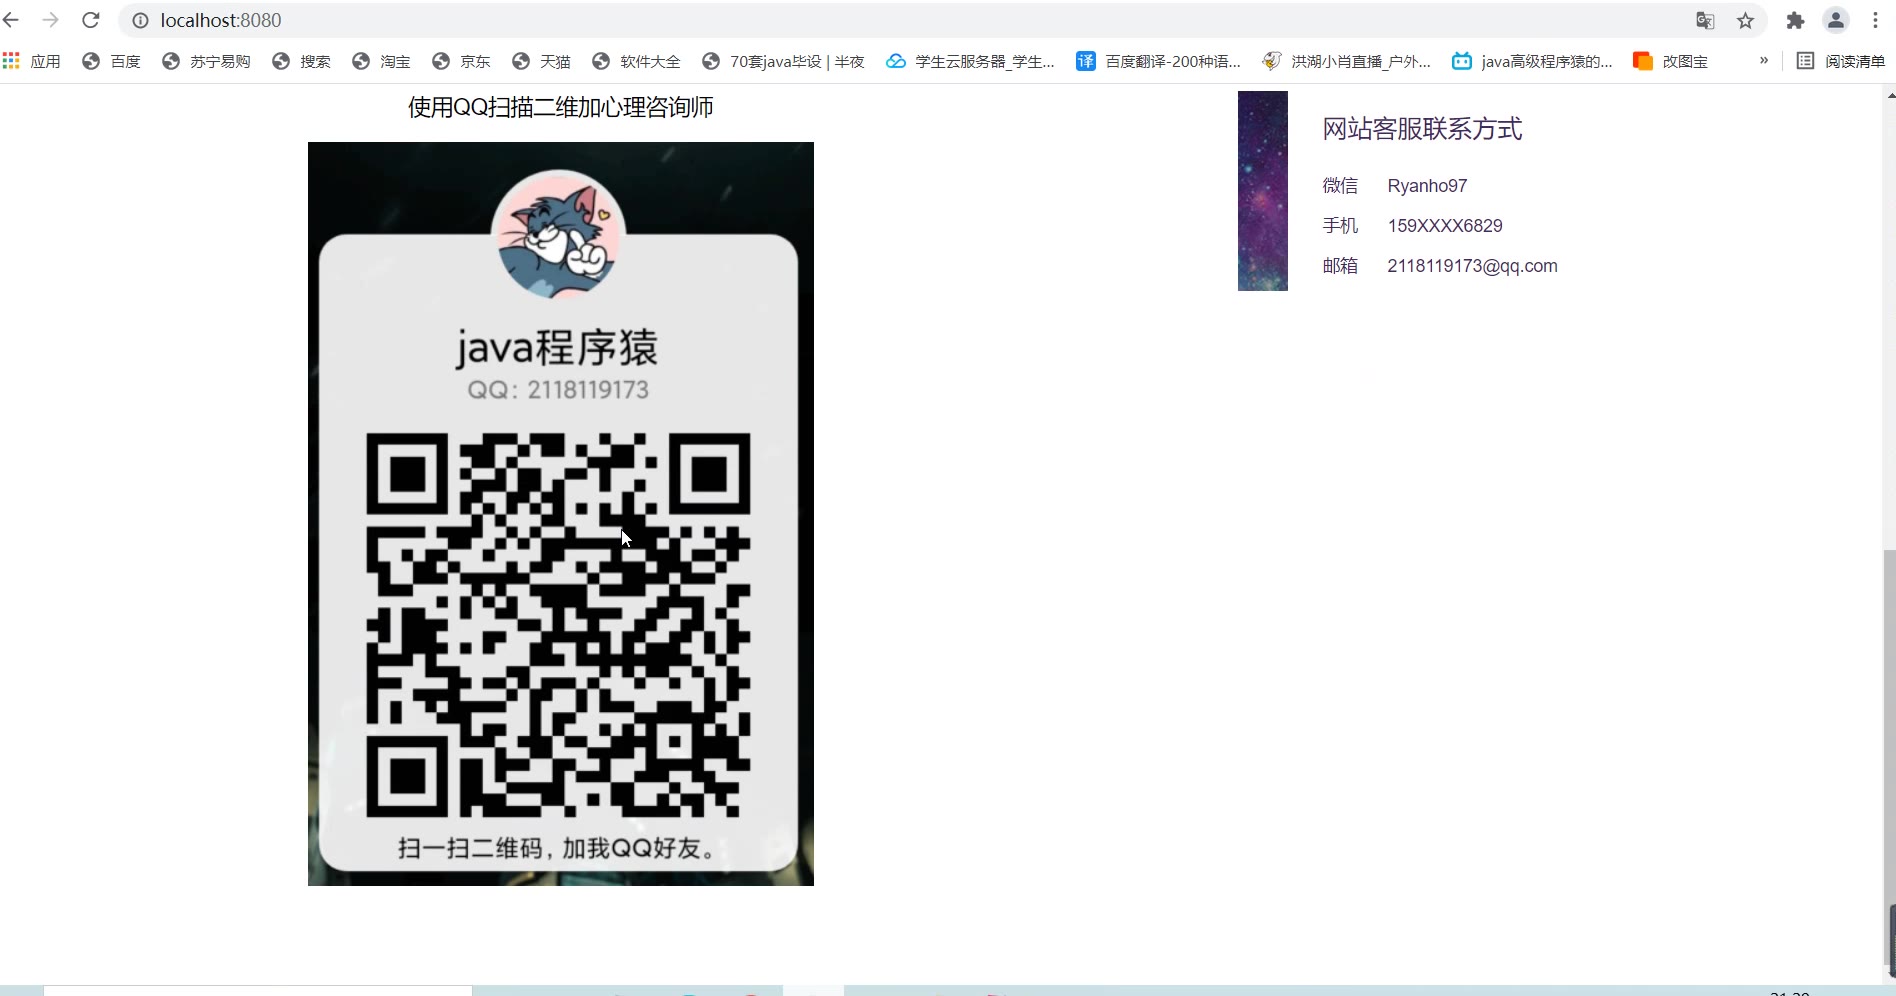Image resolution: width=1896 pixels, height=996 pixels.
Task: Click the galaxy banner image
Action: click(1263, 191)
